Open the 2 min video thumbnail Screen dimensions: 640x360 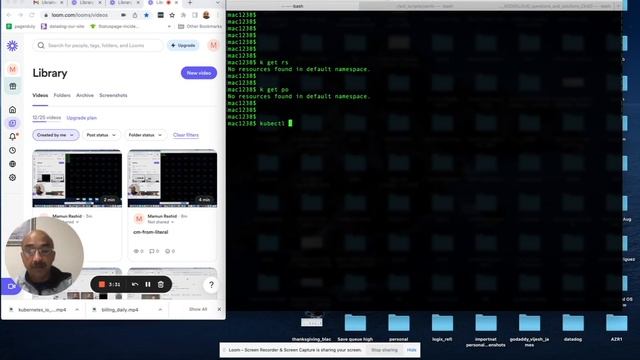[x=77, y=178]
